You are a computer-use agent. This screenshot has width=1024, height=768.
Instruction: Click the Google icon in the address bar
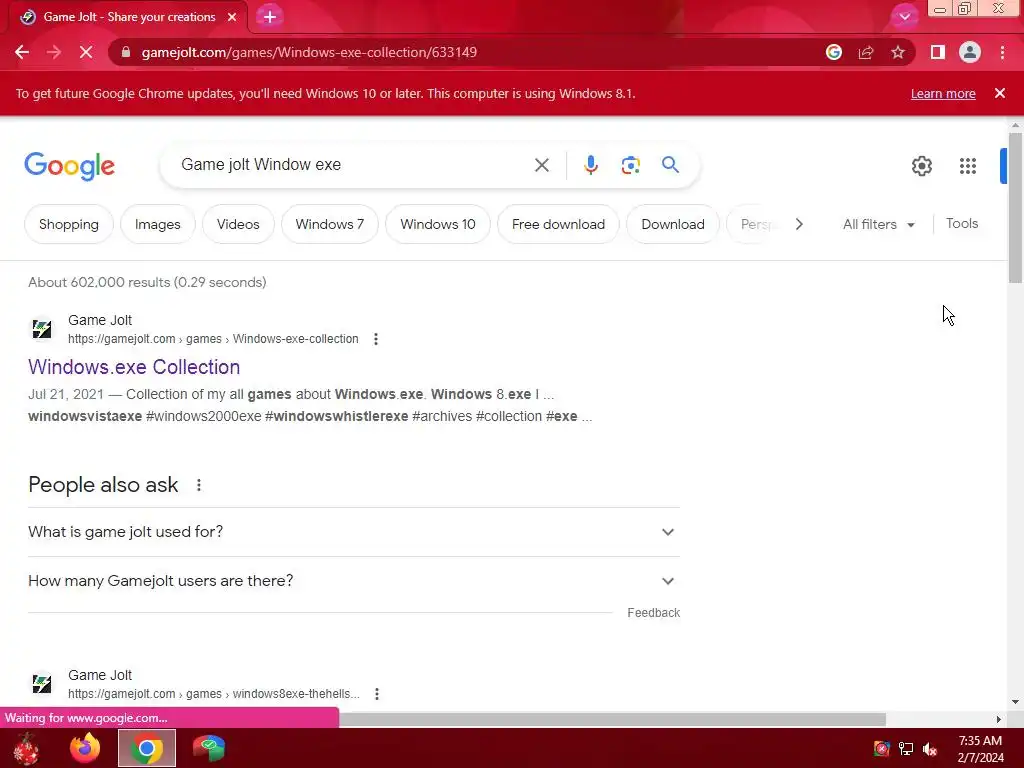[833, 52]
